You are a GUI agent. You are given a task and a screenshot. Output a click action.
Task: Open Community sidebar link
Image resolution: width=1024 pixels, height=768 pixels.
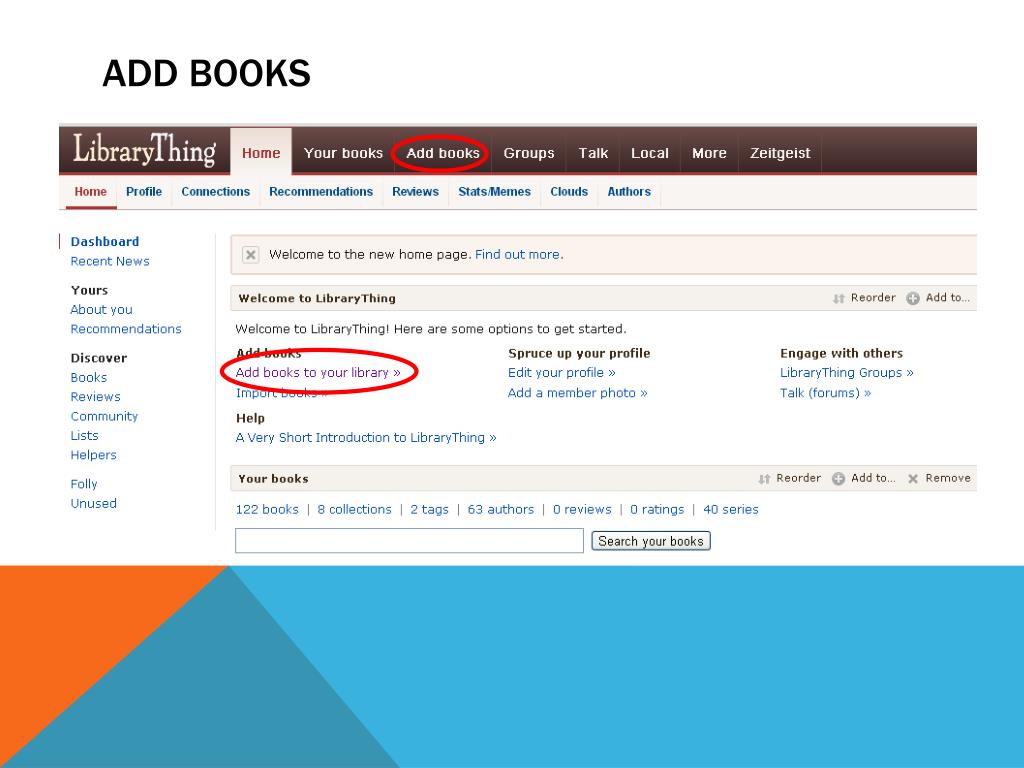point(104,416)
